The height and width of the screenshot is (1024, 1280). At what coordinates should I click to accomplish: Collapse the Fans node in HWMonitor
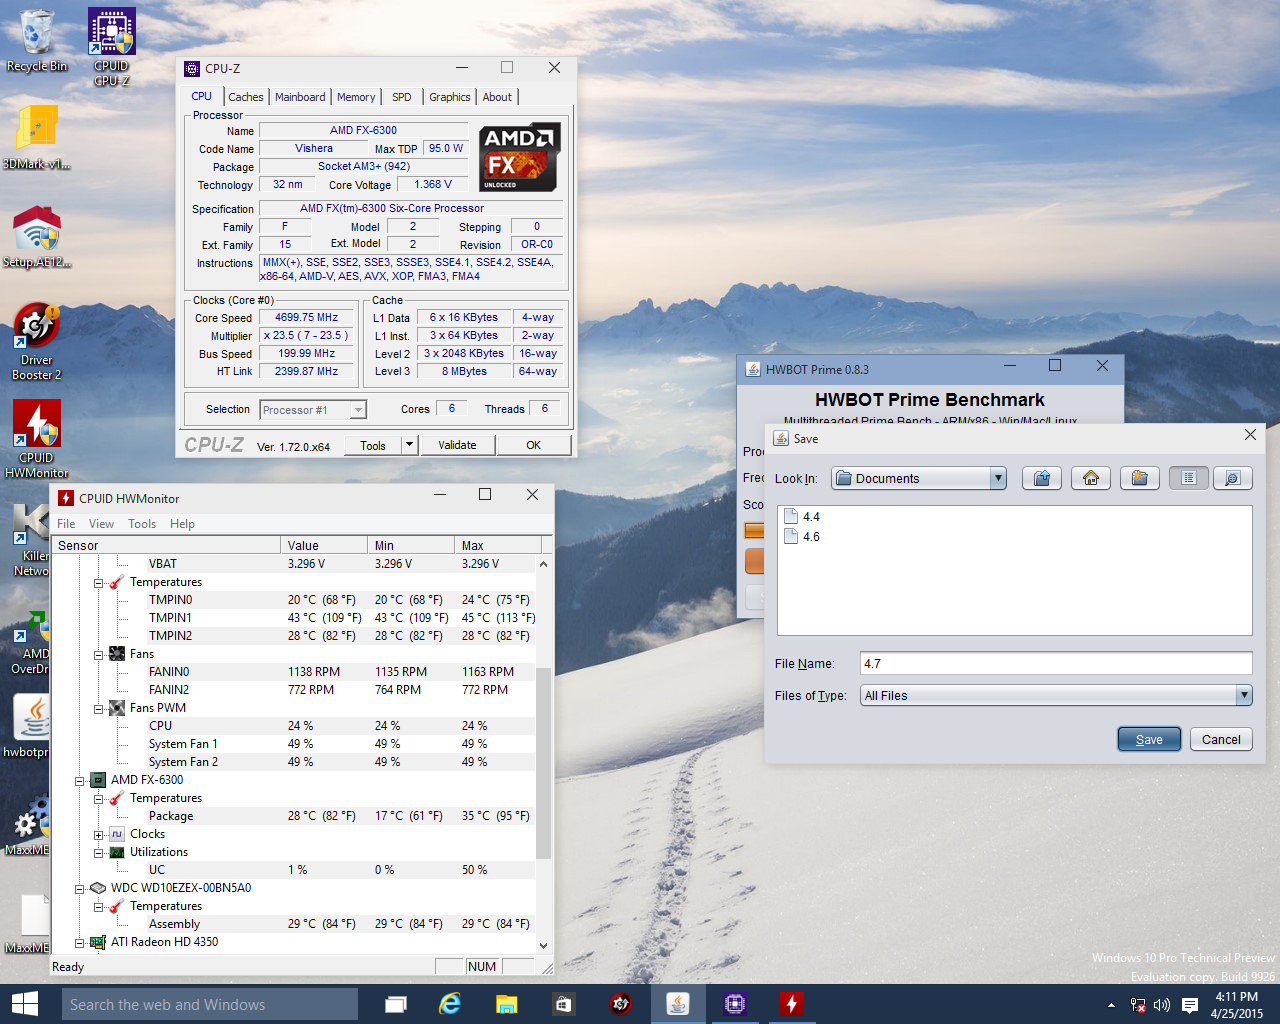click(99, 654)
